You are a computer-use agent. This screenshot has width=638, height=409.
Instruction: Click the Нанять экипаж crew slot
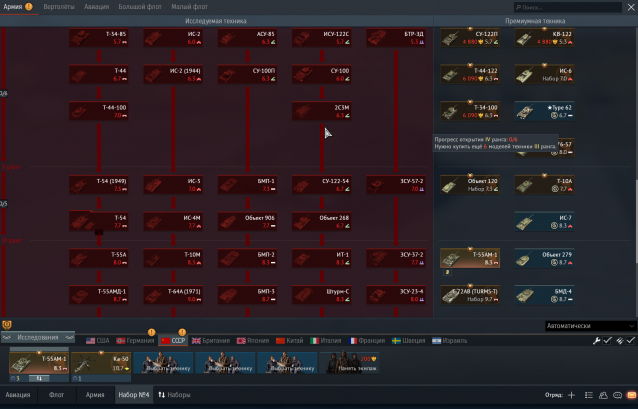click(x=350, y=363)
